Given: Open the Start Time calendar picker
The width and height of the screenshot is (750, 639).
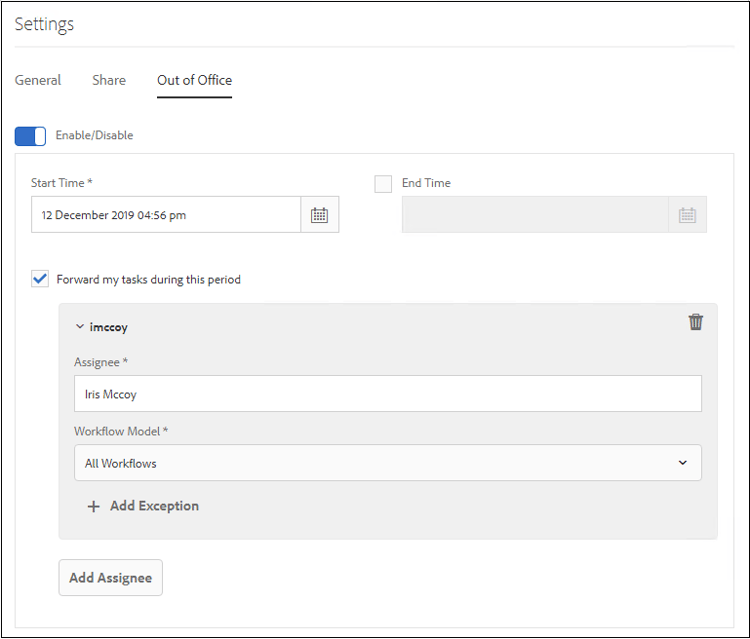Looking at the screenshot, I should pyautogui.click(x=319, y=215).
